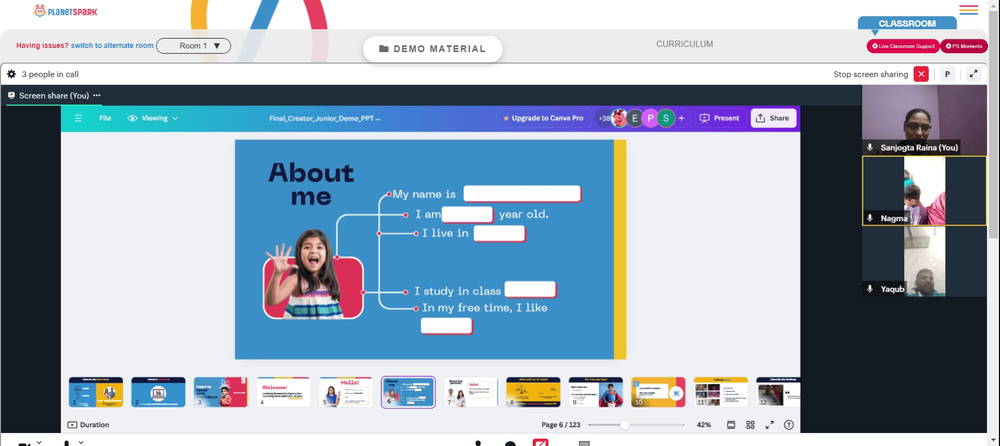Open the Room 1 dropdown
The image size is (1000, 446).
[193, 46]
